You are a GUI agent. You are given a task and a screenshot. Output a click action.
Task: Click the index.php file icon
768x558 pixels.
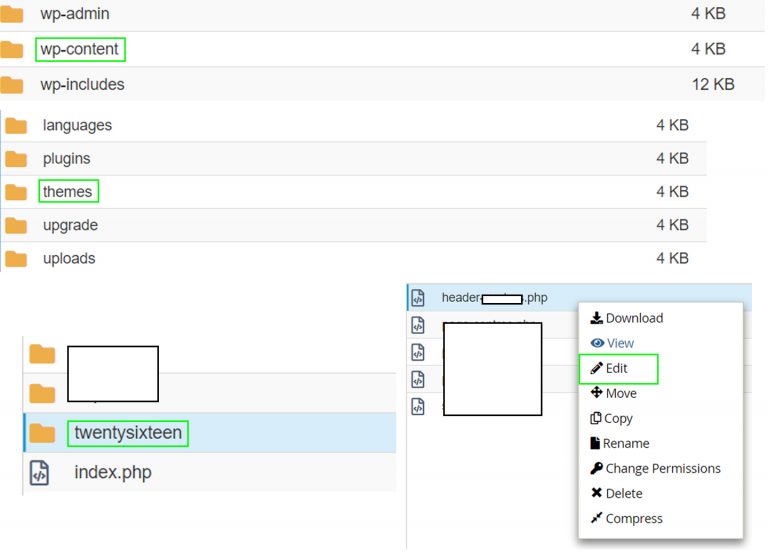(40, 473)
